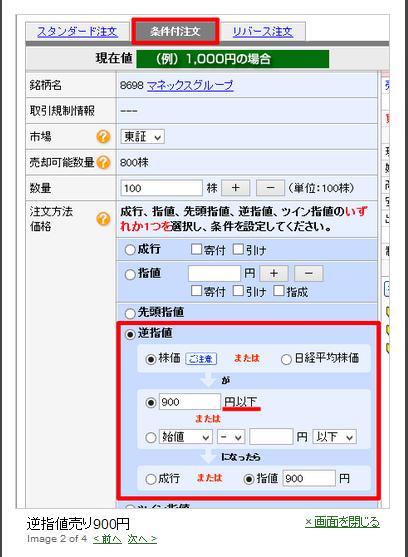Decrease 指値 price with minus button
Viewport: 408px width, 557px height.
pos(309,274)
